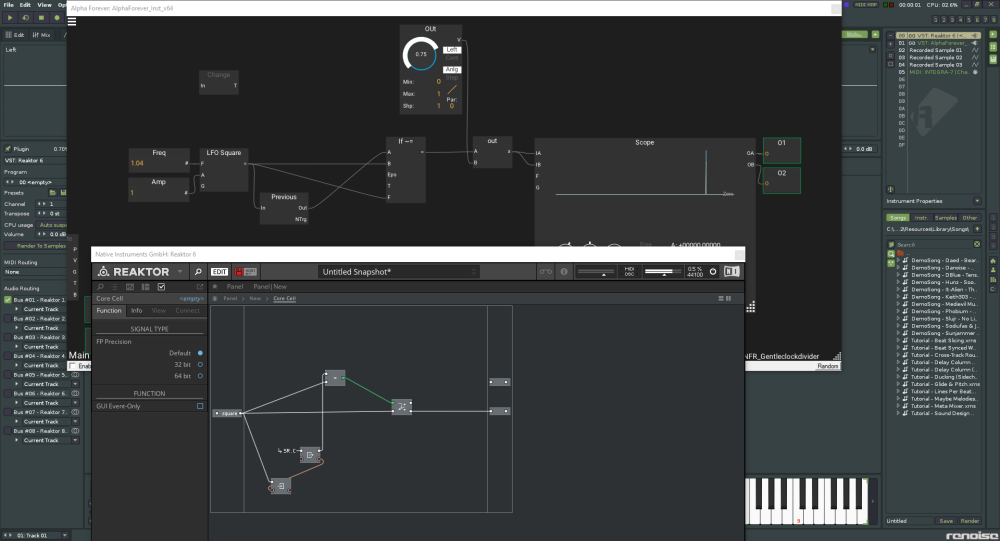Click the loop pattern button in Renoise
The width and height of the screenshot is (1000, 541).
pyautogui.click(x=26, y=18)
